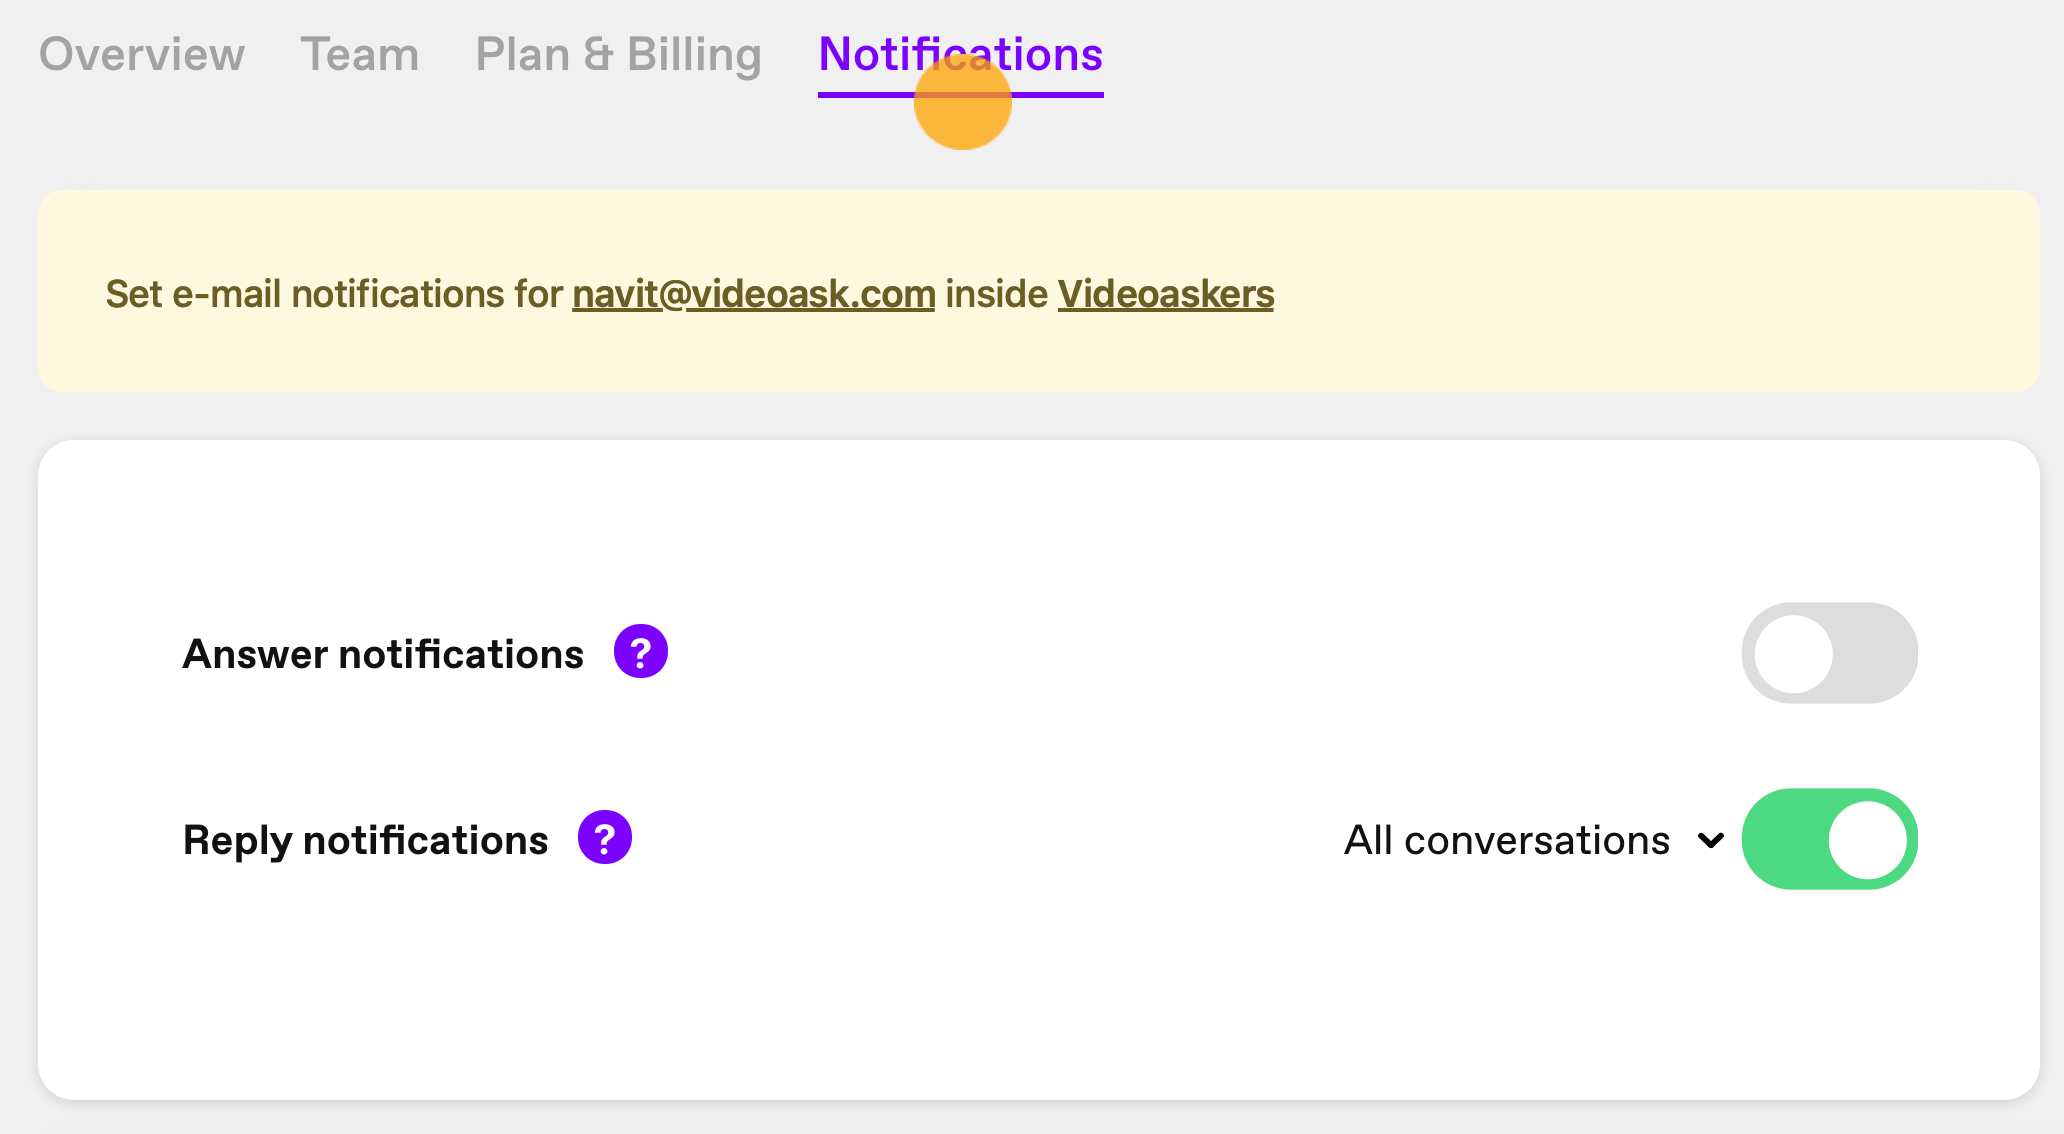Viewport: 2064px width, 1134px height.
Task: Open the Plan & Billing tab
Action: (x=618, y=56)
